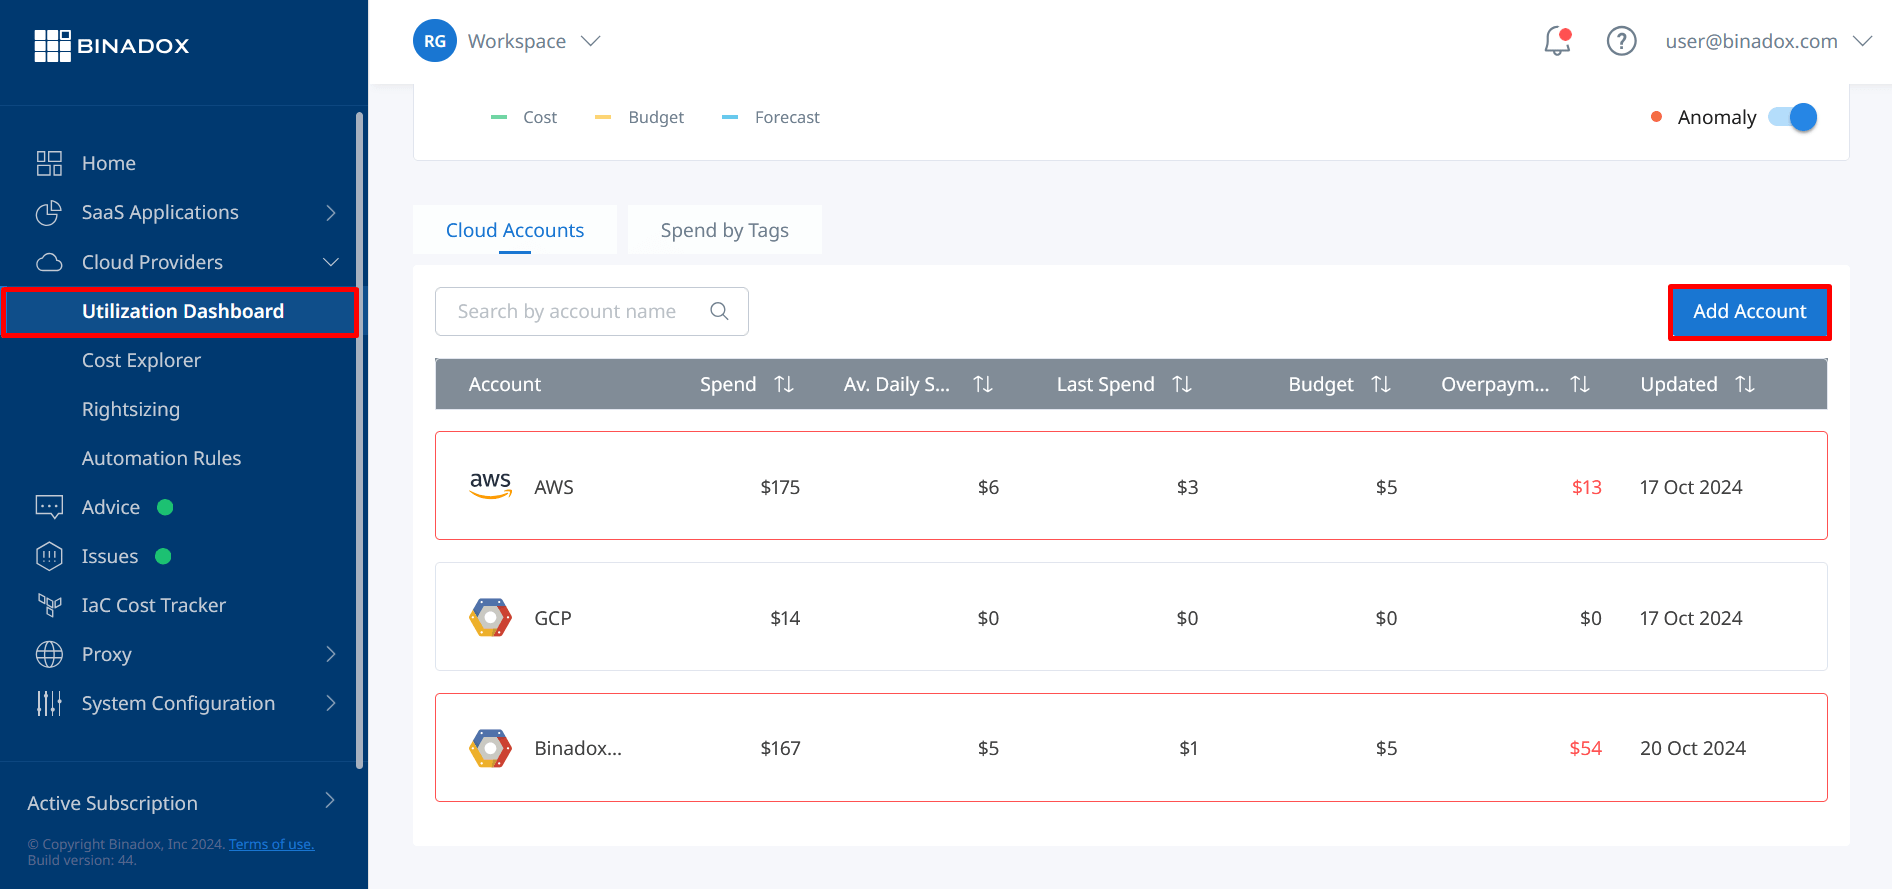The height and width of the screenshot is (889, 1892).
Task: Switch to Spend by Tags tab
Action: point(725,230)
